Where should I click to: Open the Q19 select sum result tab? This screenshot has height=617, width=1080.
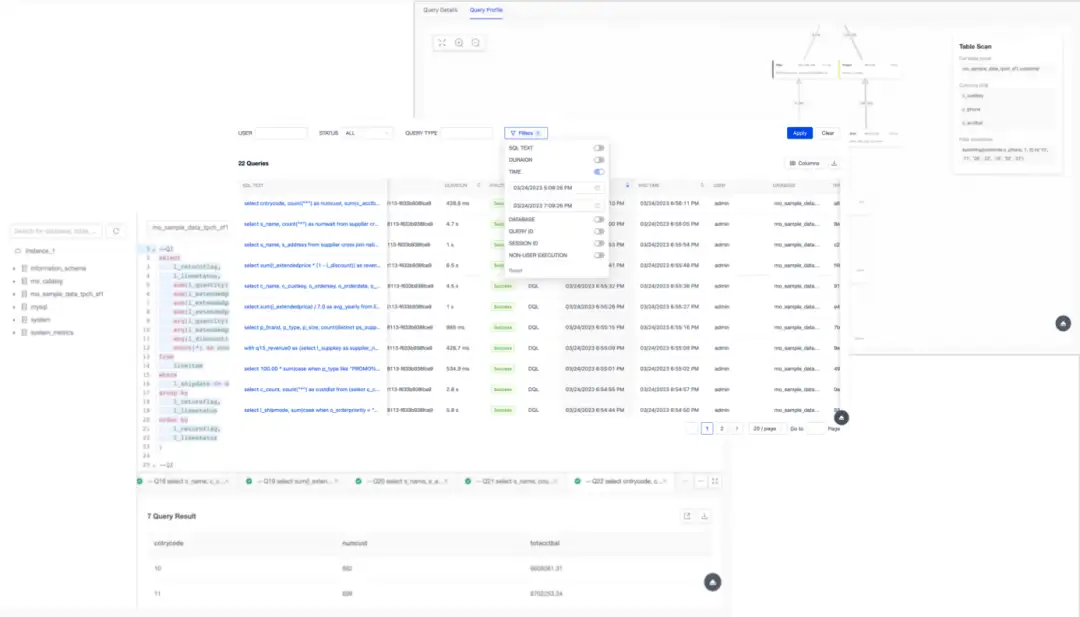[294, 481]
